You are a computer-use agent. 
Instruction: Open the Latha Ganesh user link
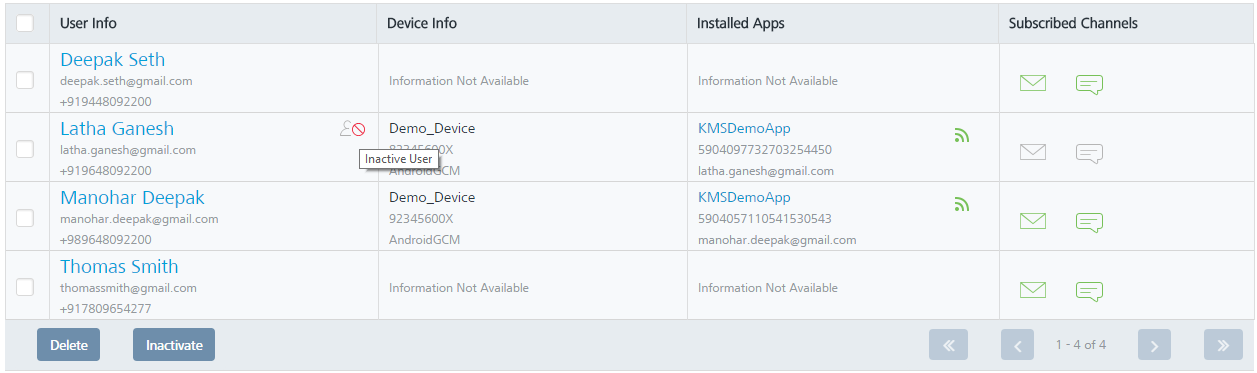[117, 129]
